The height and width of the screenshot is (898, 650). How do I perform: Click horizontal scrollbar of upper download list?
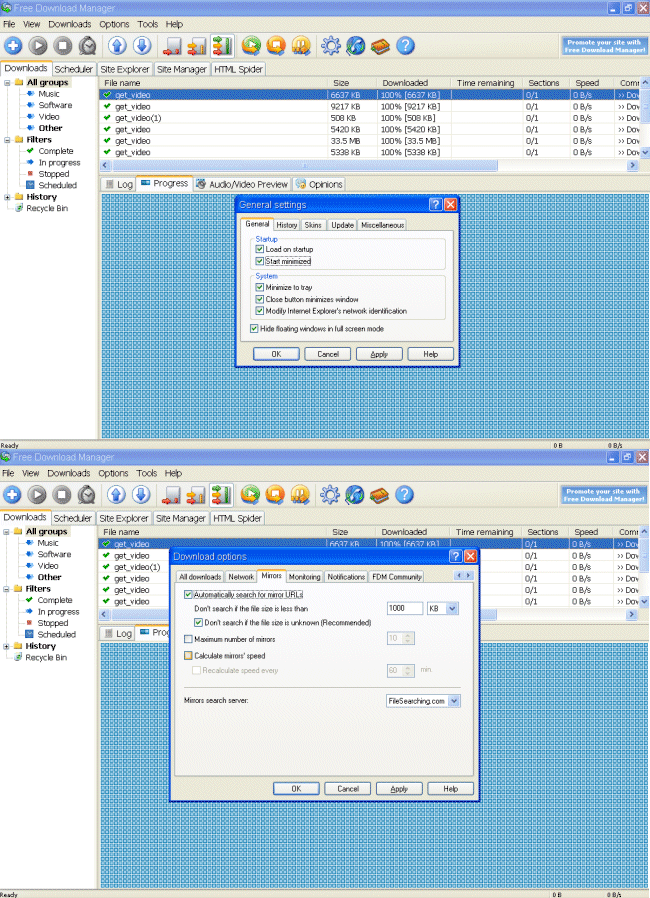click(305, 166)
